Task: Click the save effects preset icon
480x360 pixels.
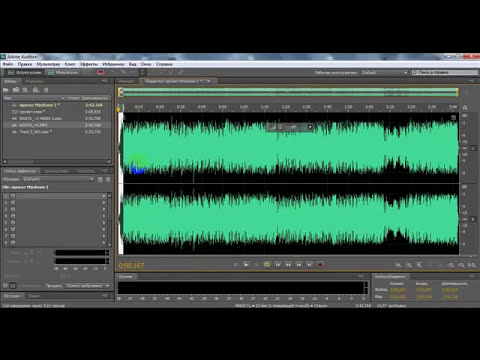Action: click(100, 179)
